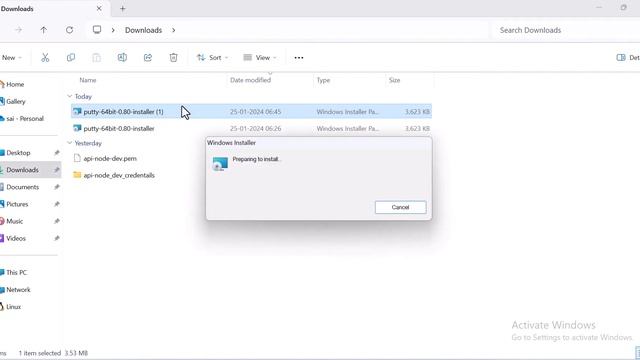
Task: Click the Up arrow navigation button
Action: (44, 30)
